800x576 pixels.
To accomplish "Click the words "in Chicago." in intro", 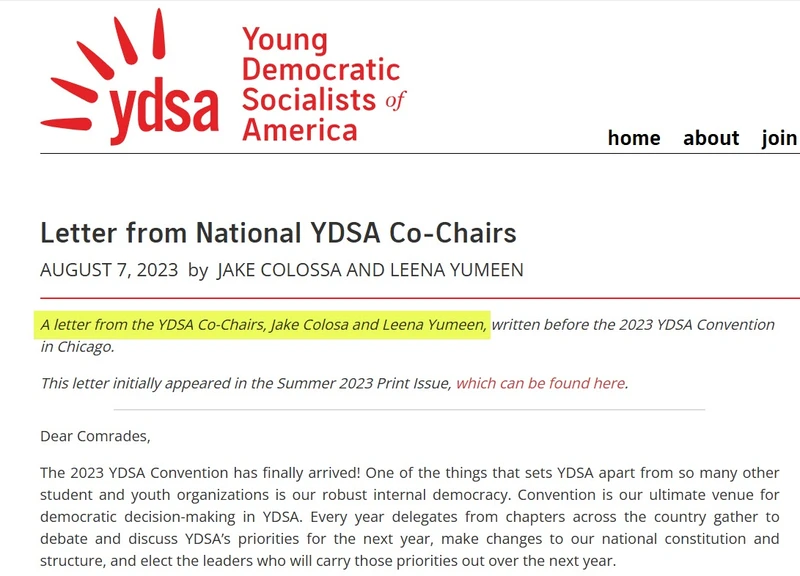I will point(78,347).
